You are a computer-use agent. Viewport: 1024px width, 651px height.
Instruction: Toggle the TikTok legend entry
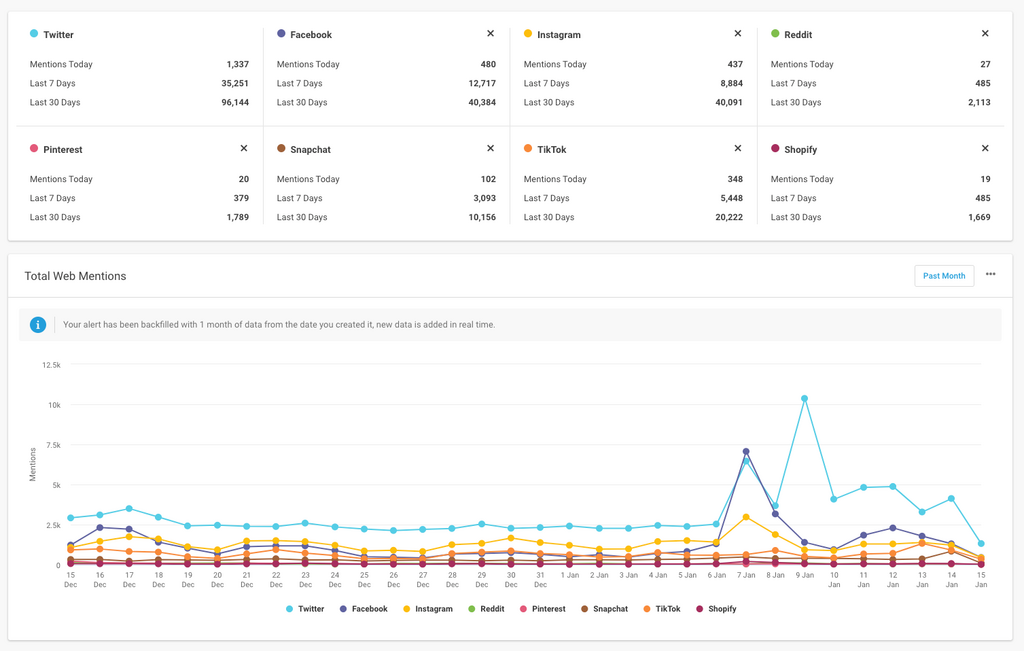(x=661, y=609)
